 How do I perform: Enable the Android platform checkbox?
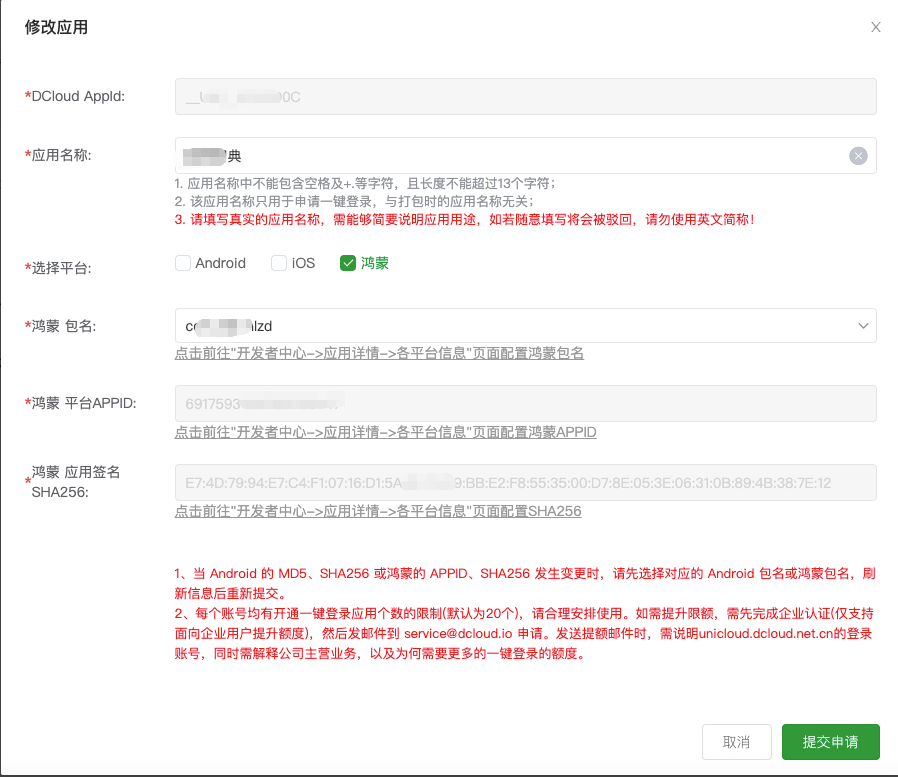pos(183,263)
